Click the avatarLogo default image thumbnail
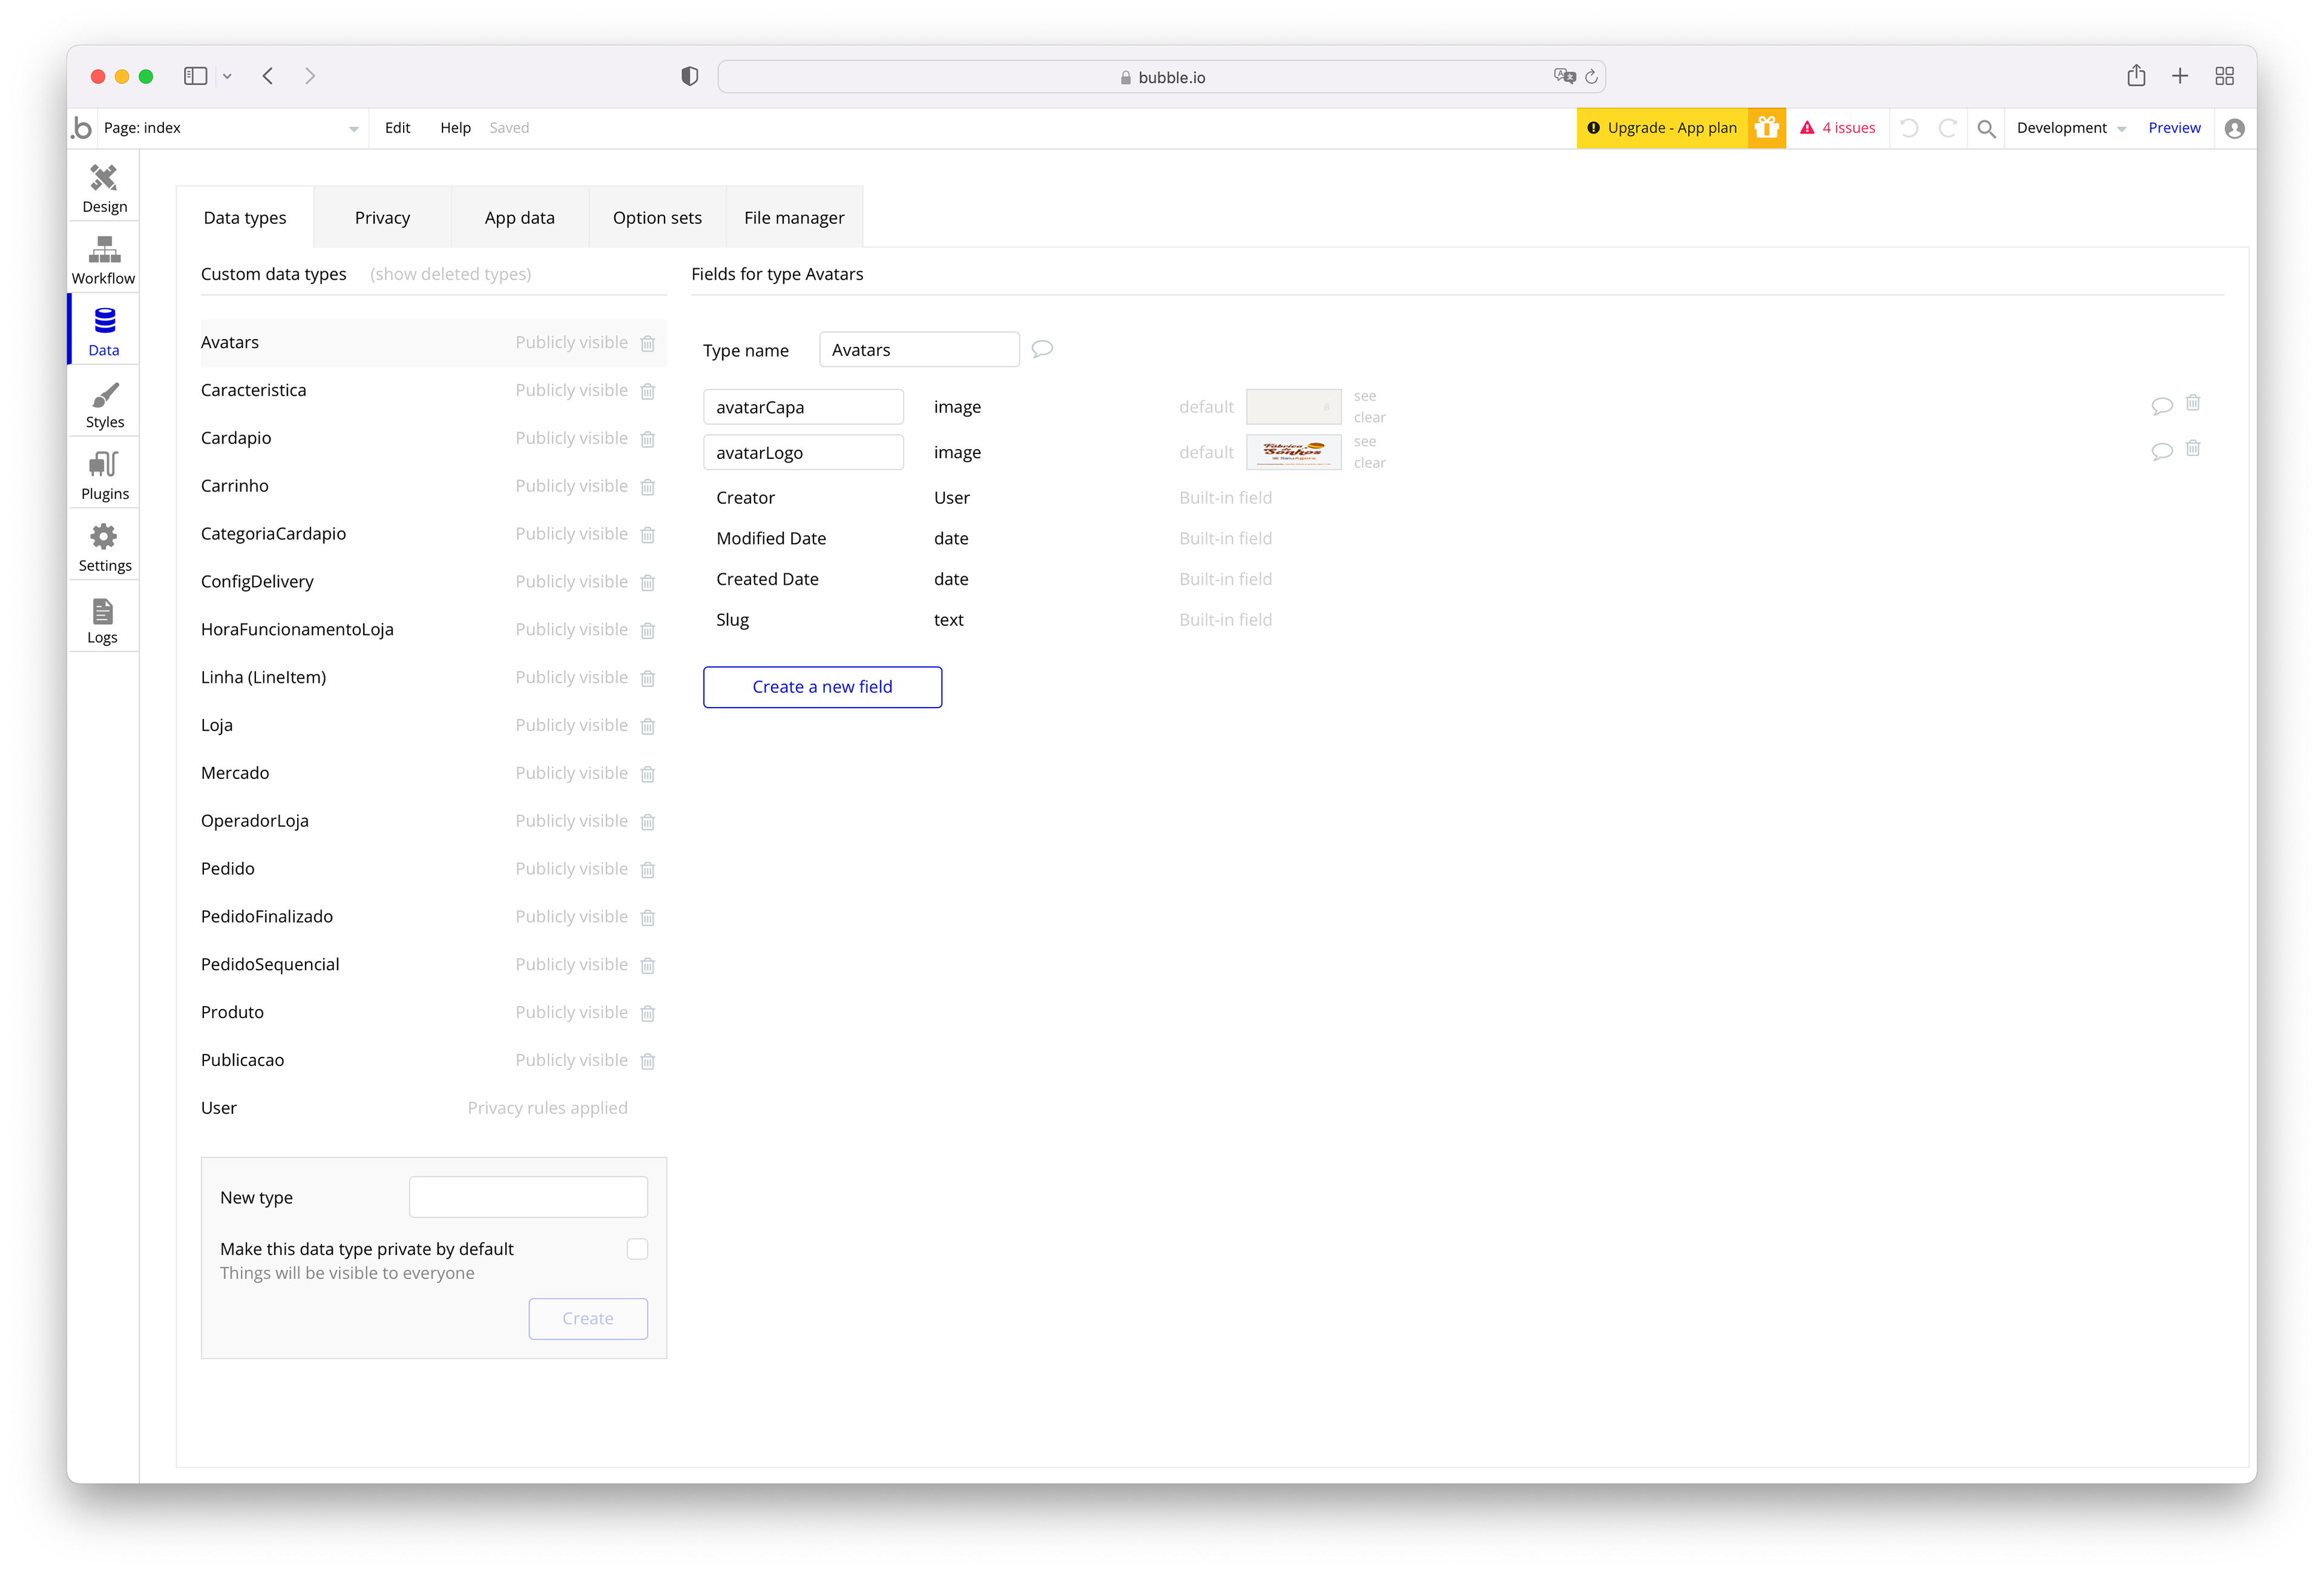The image size is (2324, 1572). click(1294, 452)
